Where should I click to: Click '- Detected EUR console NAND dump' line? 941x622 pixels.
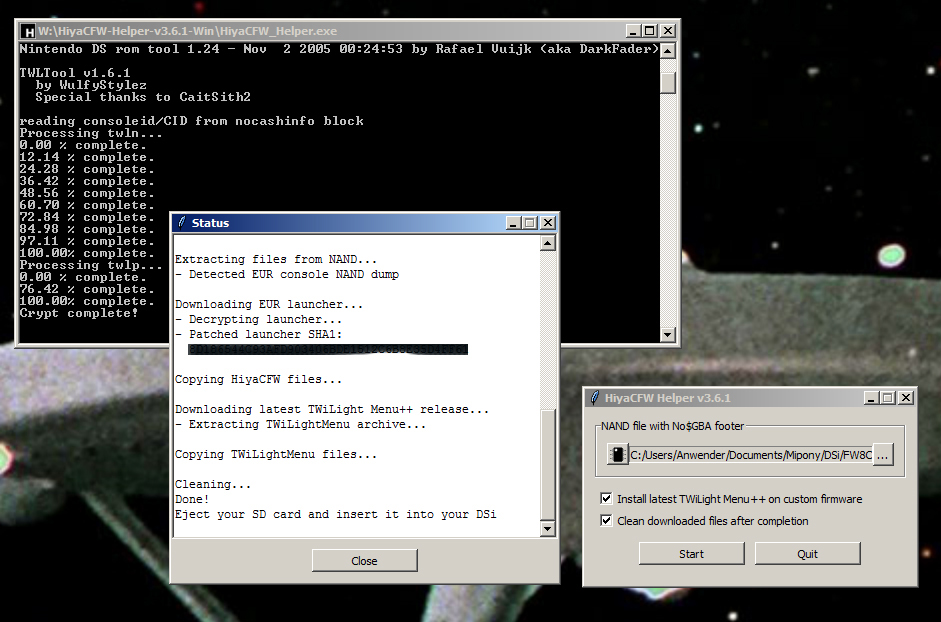(287, 274)
